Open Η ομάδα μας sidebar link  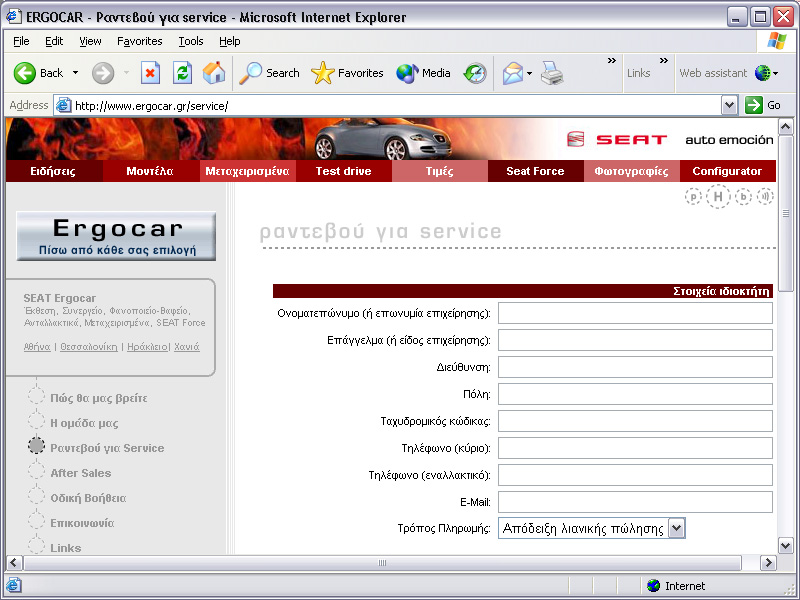point(84,423)
